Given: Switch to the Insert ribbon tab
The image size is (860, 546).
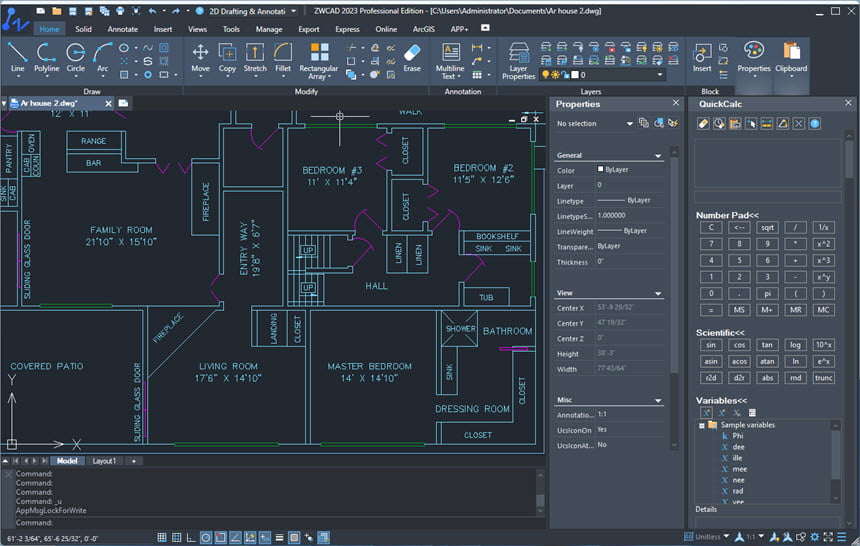Looking at the screenshot, I should tap(163, 29).
